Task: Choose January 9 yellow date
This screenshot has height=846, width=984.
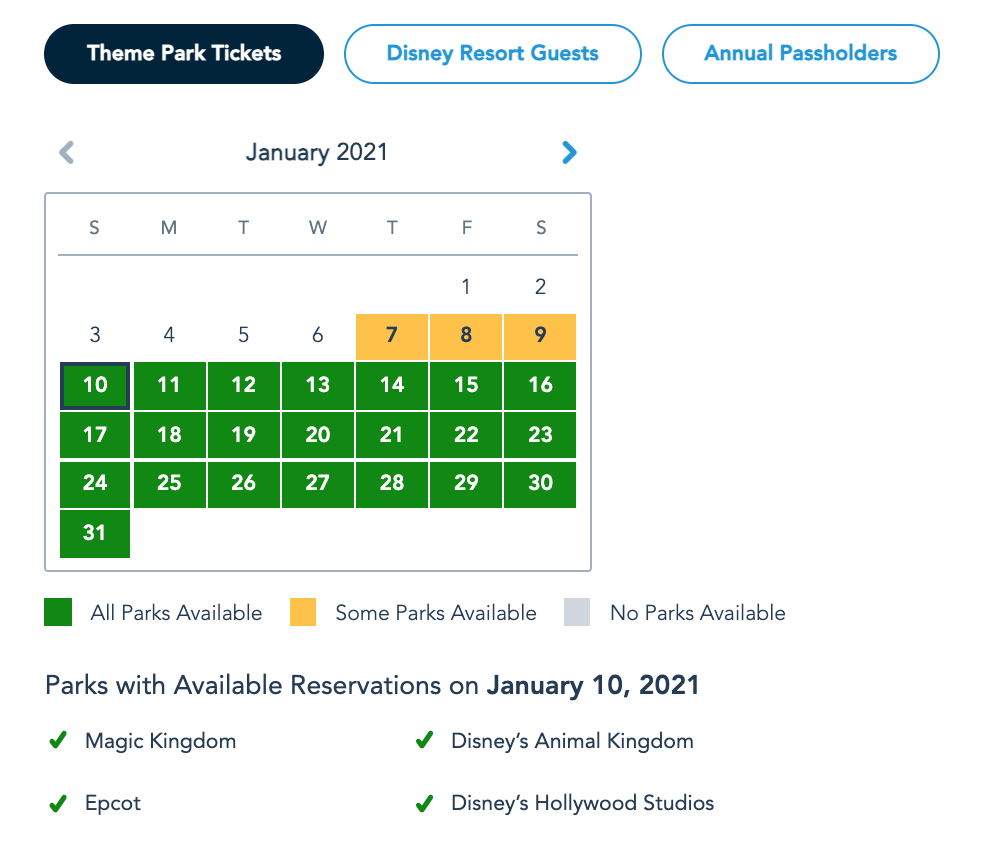Action: coord(541,336)
